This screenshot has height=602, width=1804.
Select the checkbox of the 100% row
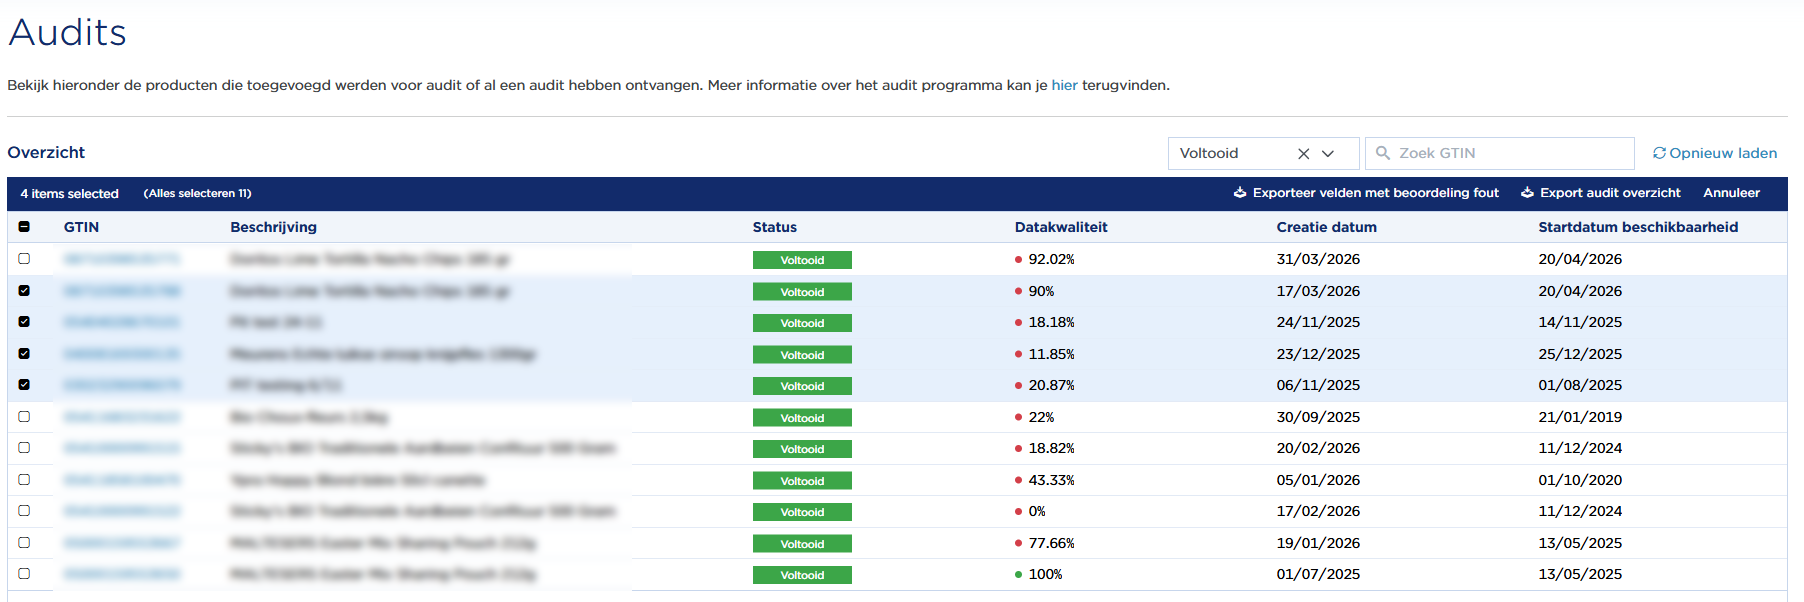24,574
